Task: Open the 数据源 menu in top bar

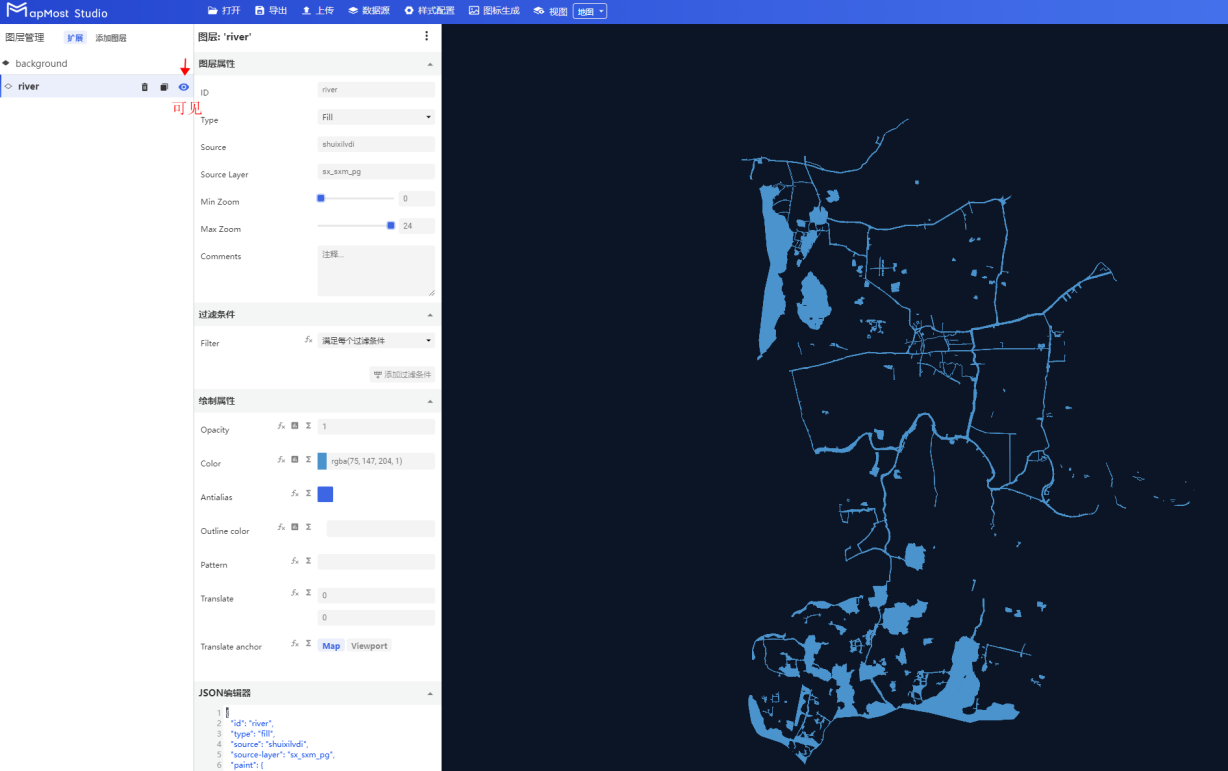Action: coord(369,11)
